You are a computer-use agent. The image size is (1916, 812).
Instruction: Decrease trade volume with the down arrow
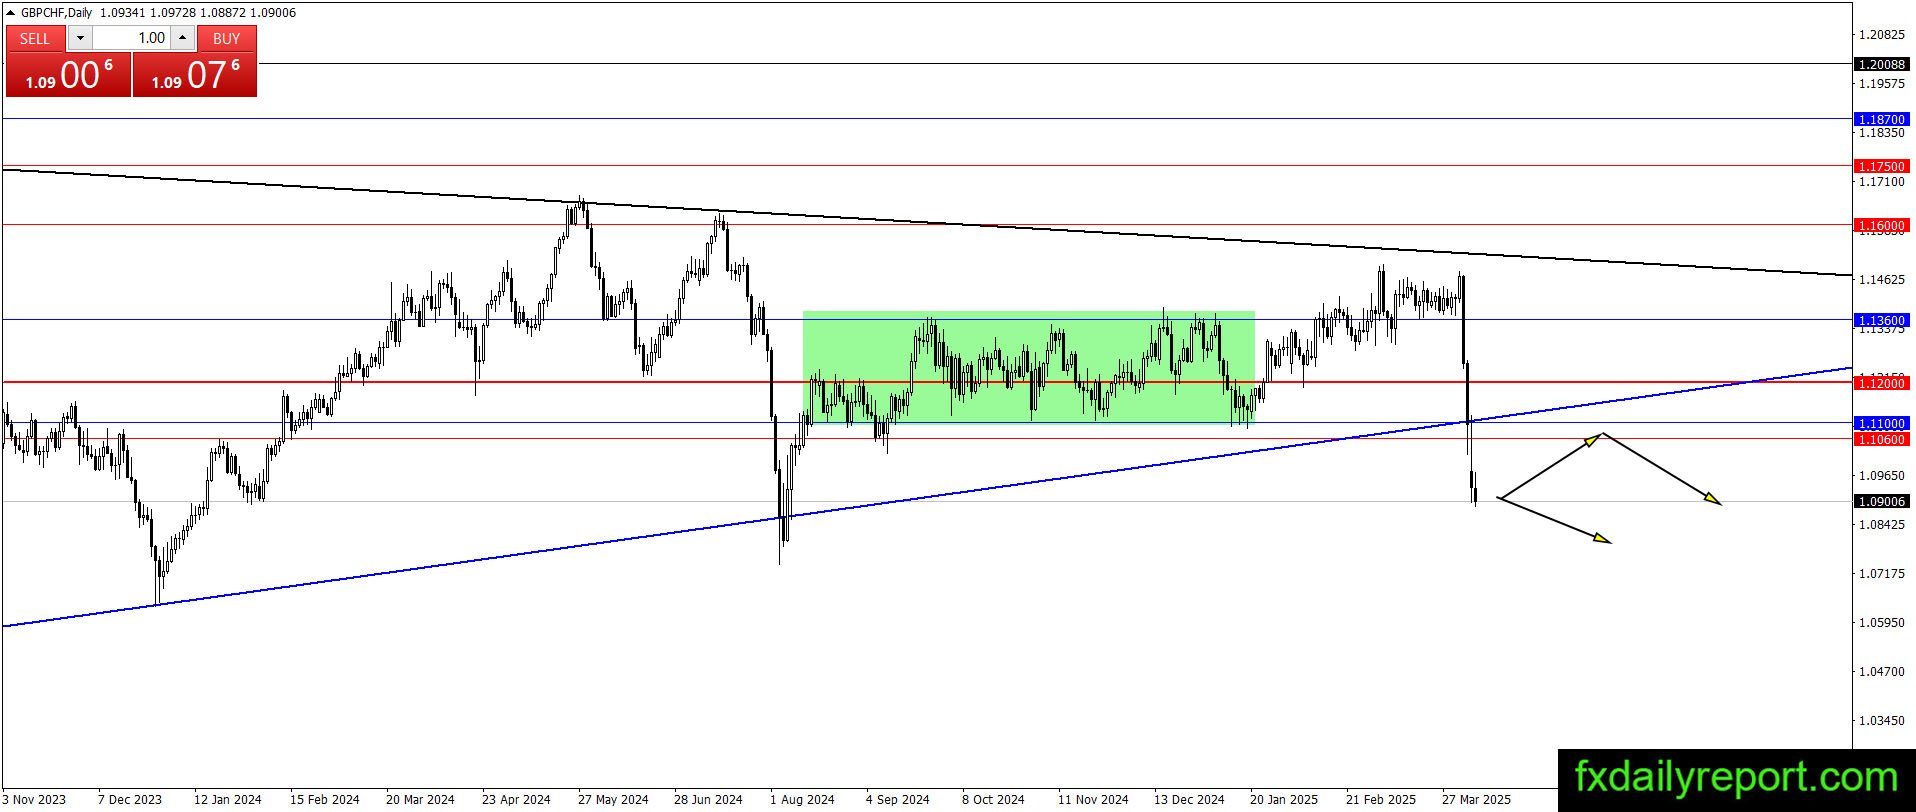[x=80, y=38]
